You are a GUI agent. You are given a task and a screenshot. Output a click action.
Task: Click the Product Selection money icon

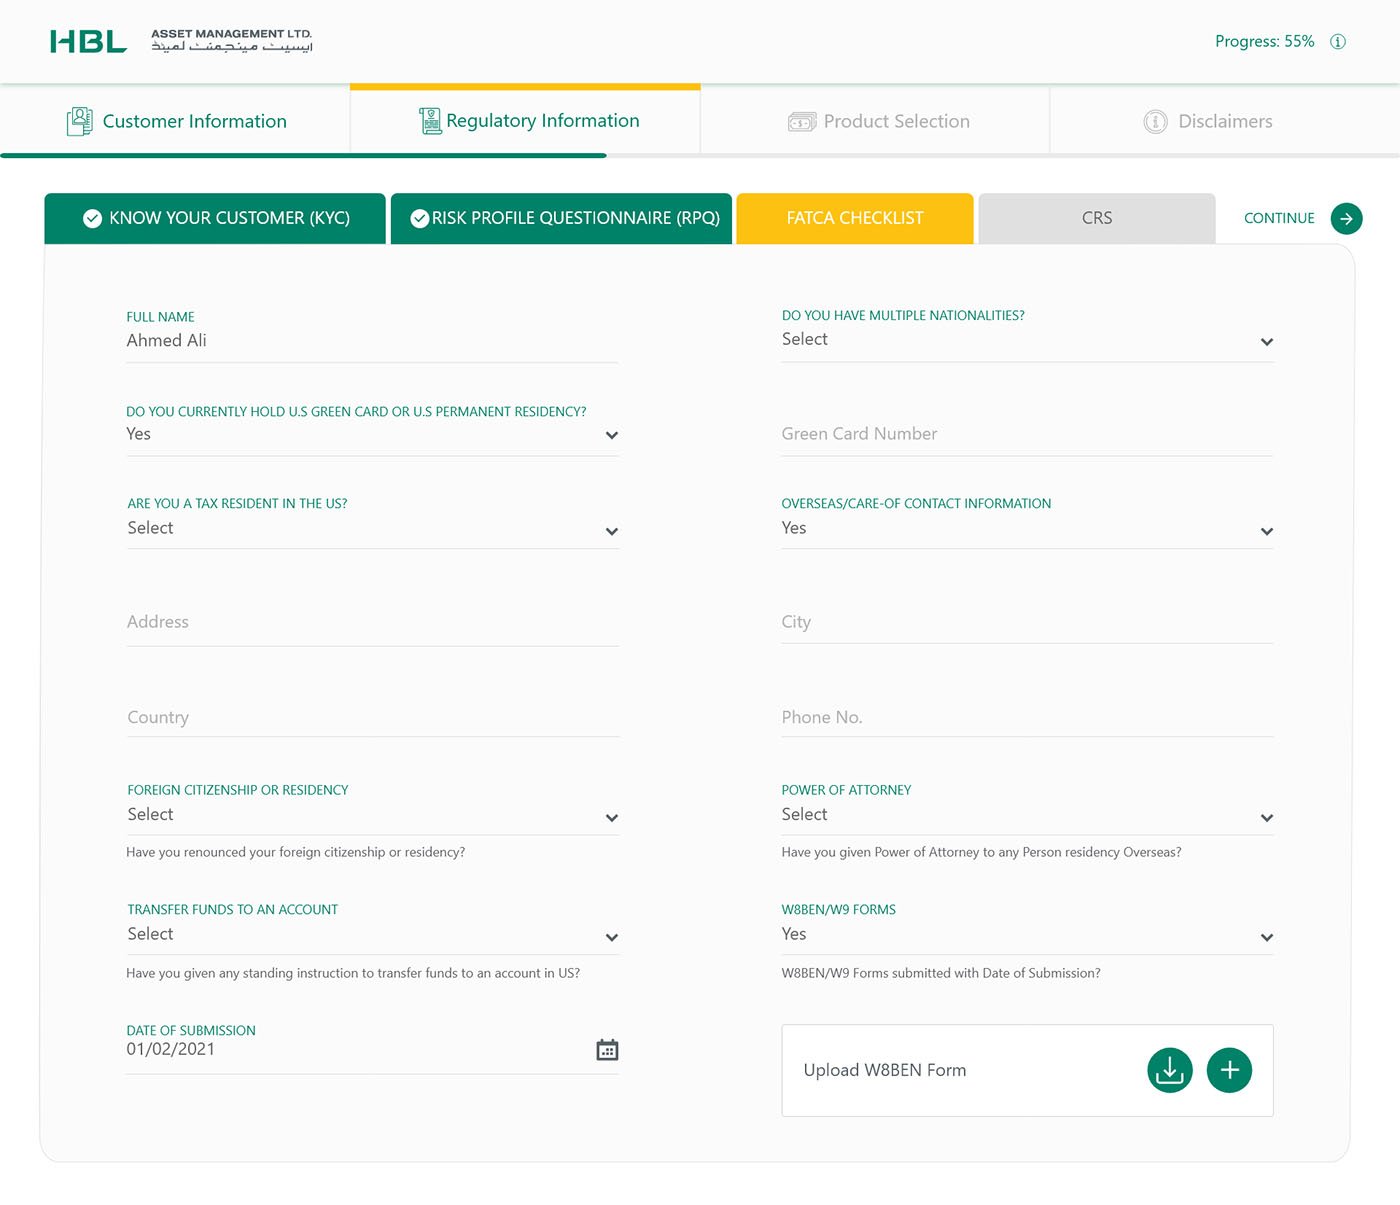pos(802,121)
